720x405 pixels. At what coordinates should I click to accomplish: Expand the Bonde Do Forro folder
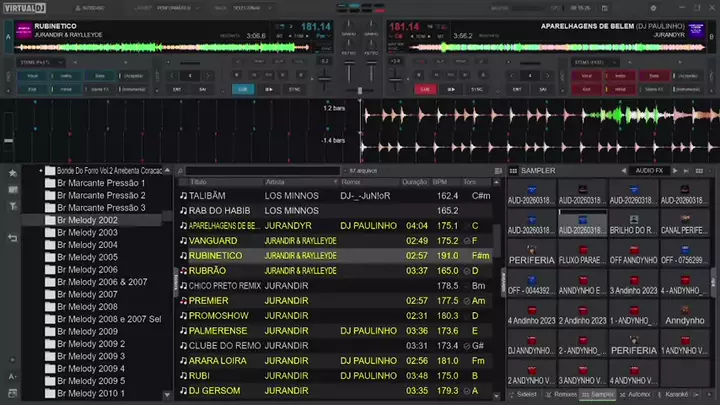pyautogui.click(x=40, y=171)
